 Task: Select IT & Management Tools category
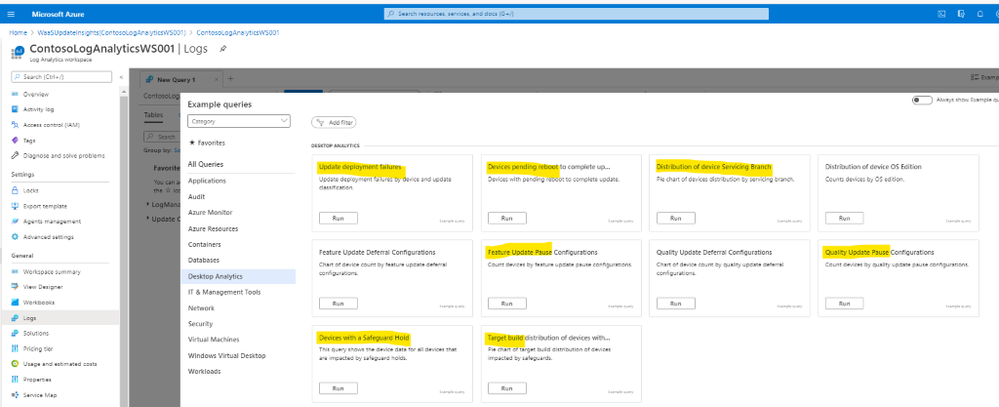[x=224, y=292]
